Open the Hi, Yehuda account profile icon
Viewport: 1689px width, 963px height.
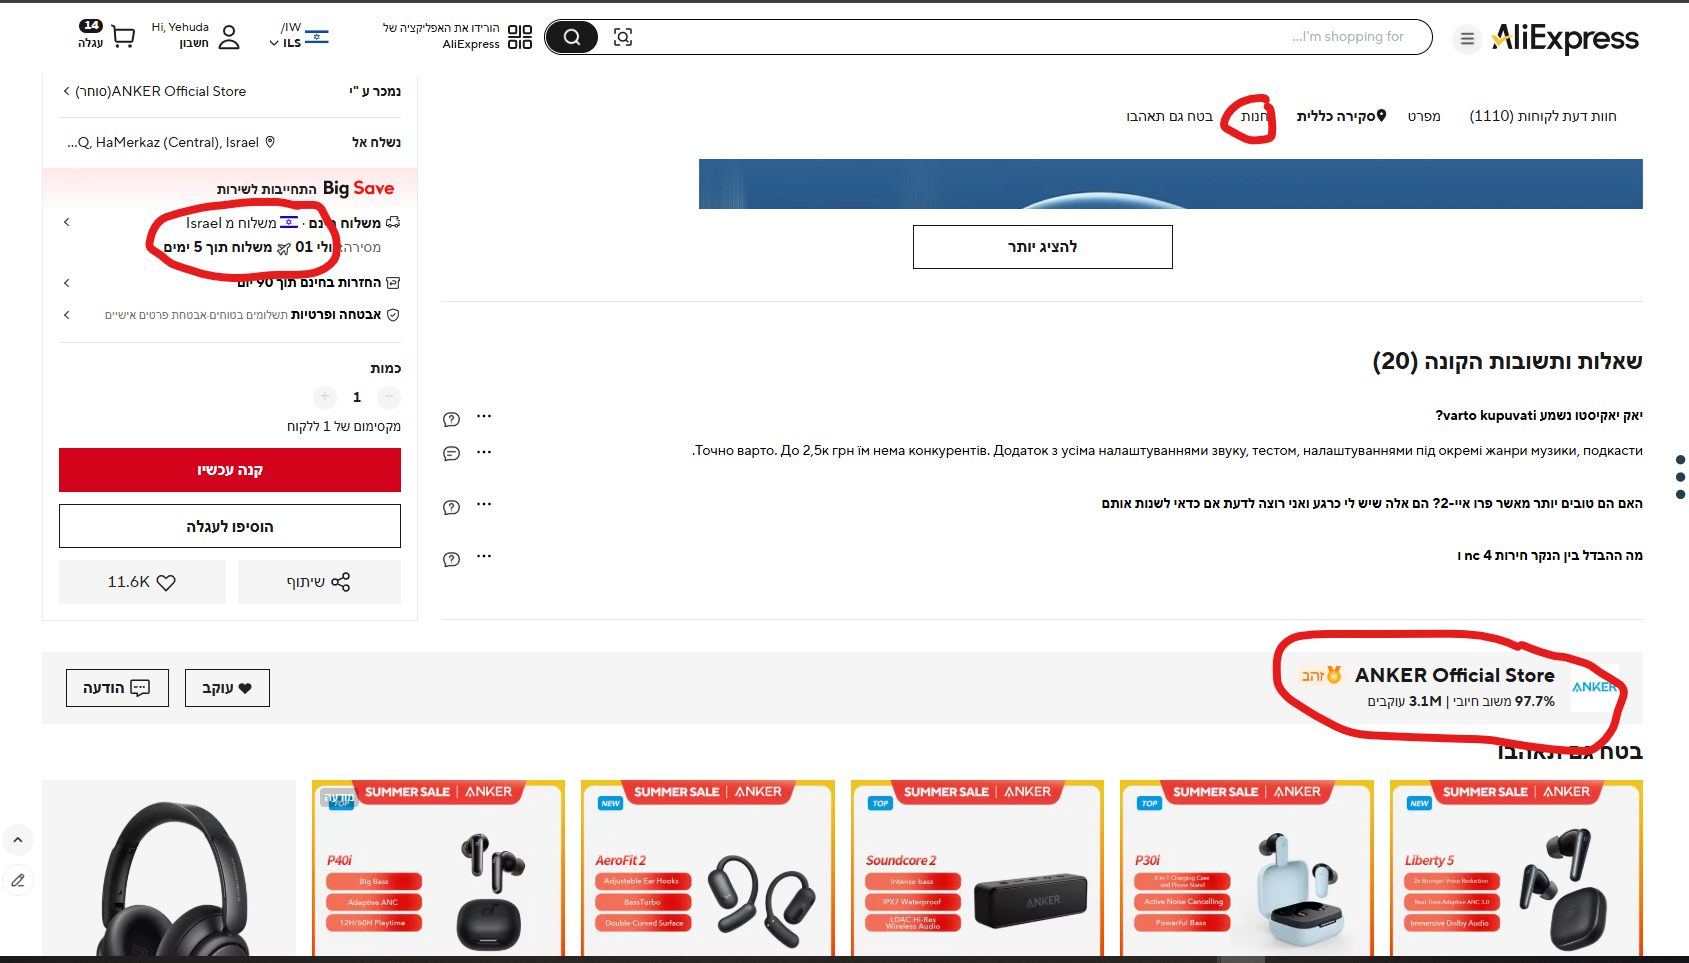(229, 37)
